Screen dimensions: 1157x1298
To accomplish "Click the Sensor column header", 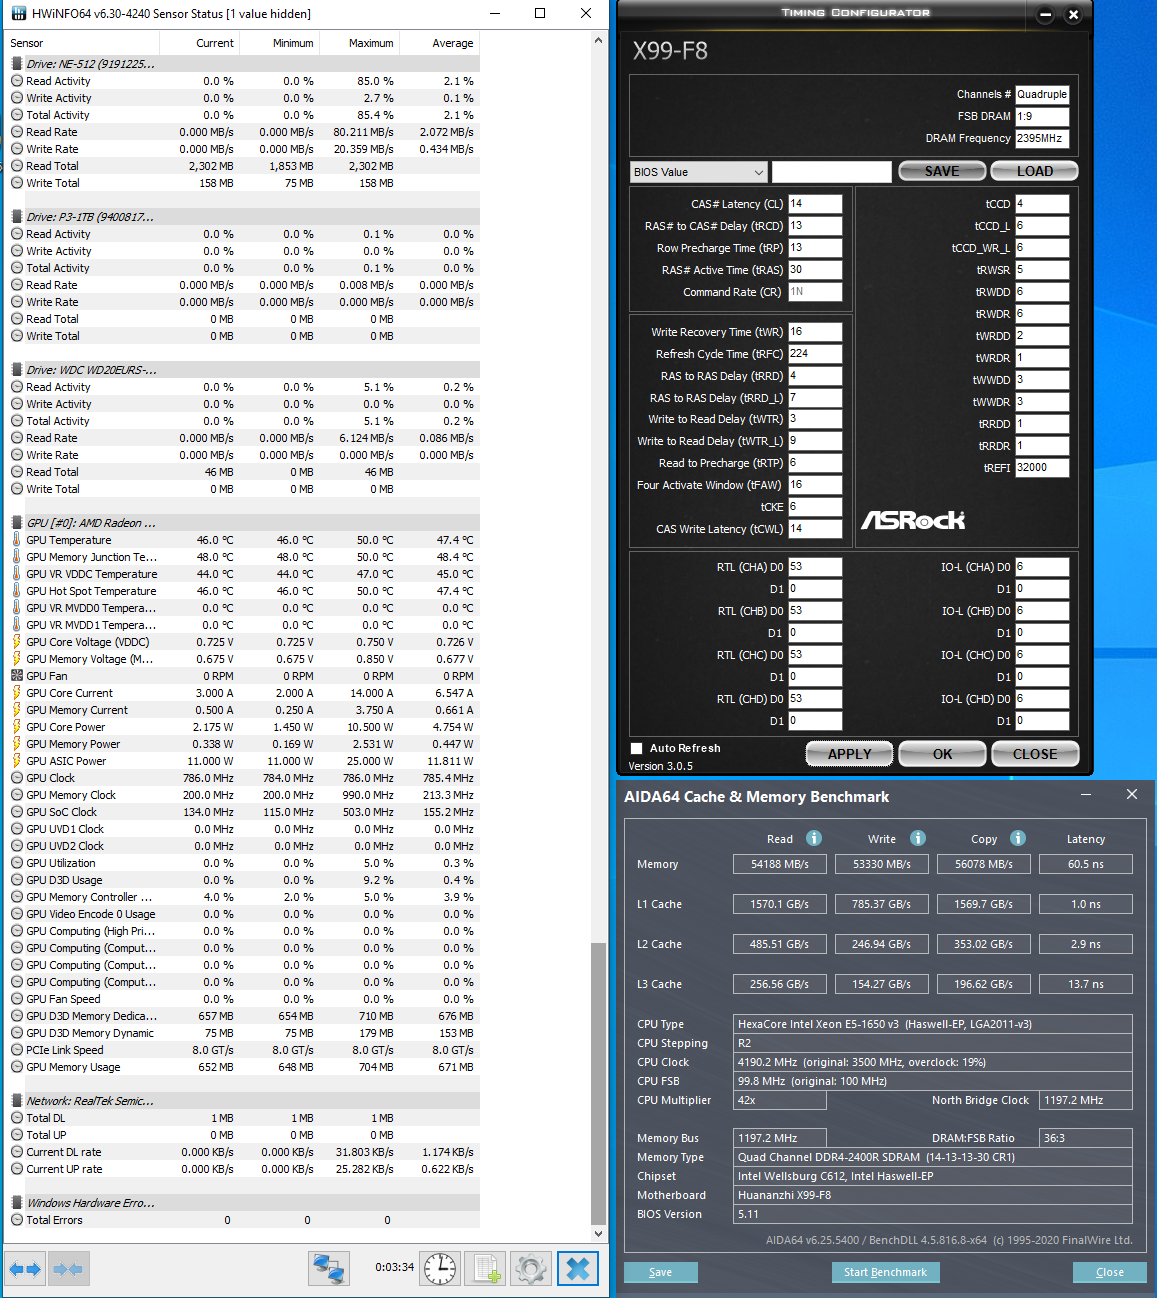I will coord(82,43).
